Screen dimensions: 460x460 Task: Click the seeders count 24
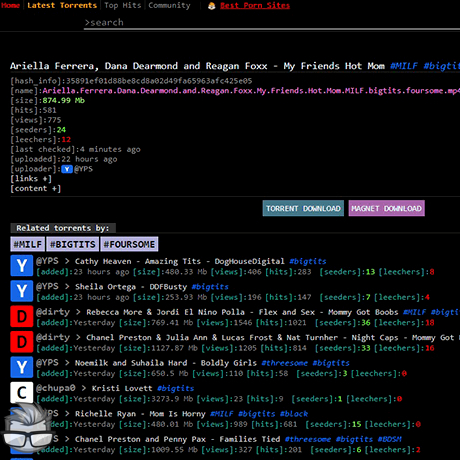(x=61, y=130)
